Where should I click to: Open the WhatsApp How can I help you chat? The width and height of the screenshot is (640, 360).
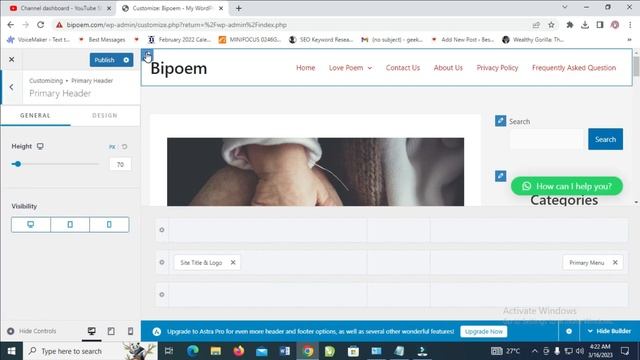(567, 186)
